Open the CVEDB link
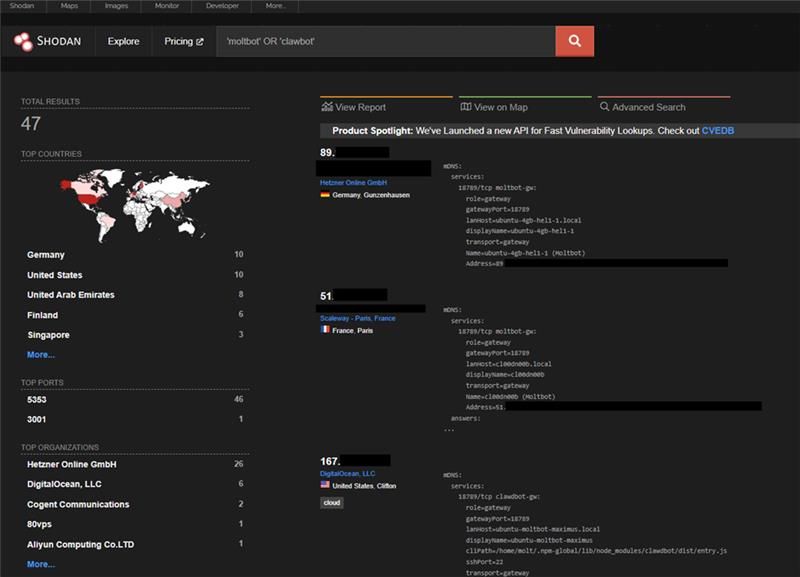Image resolution: width=800 pixels, height=577 pixels. pyautogui.click(x=718, y=131)
